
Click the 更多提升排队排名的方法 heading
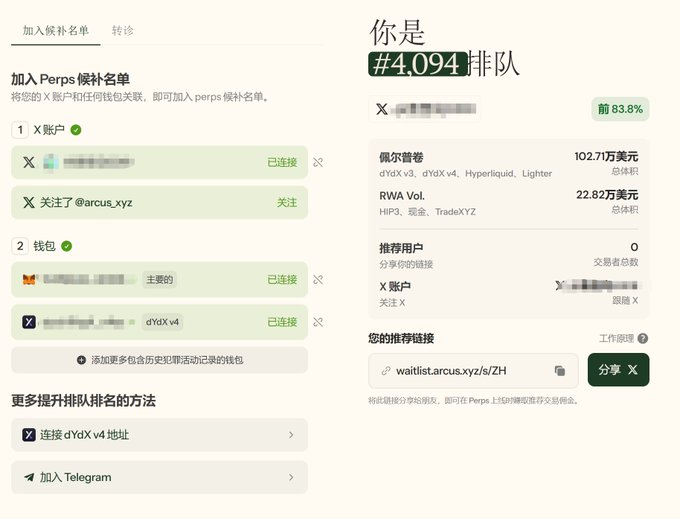click(x=83, y=400)
